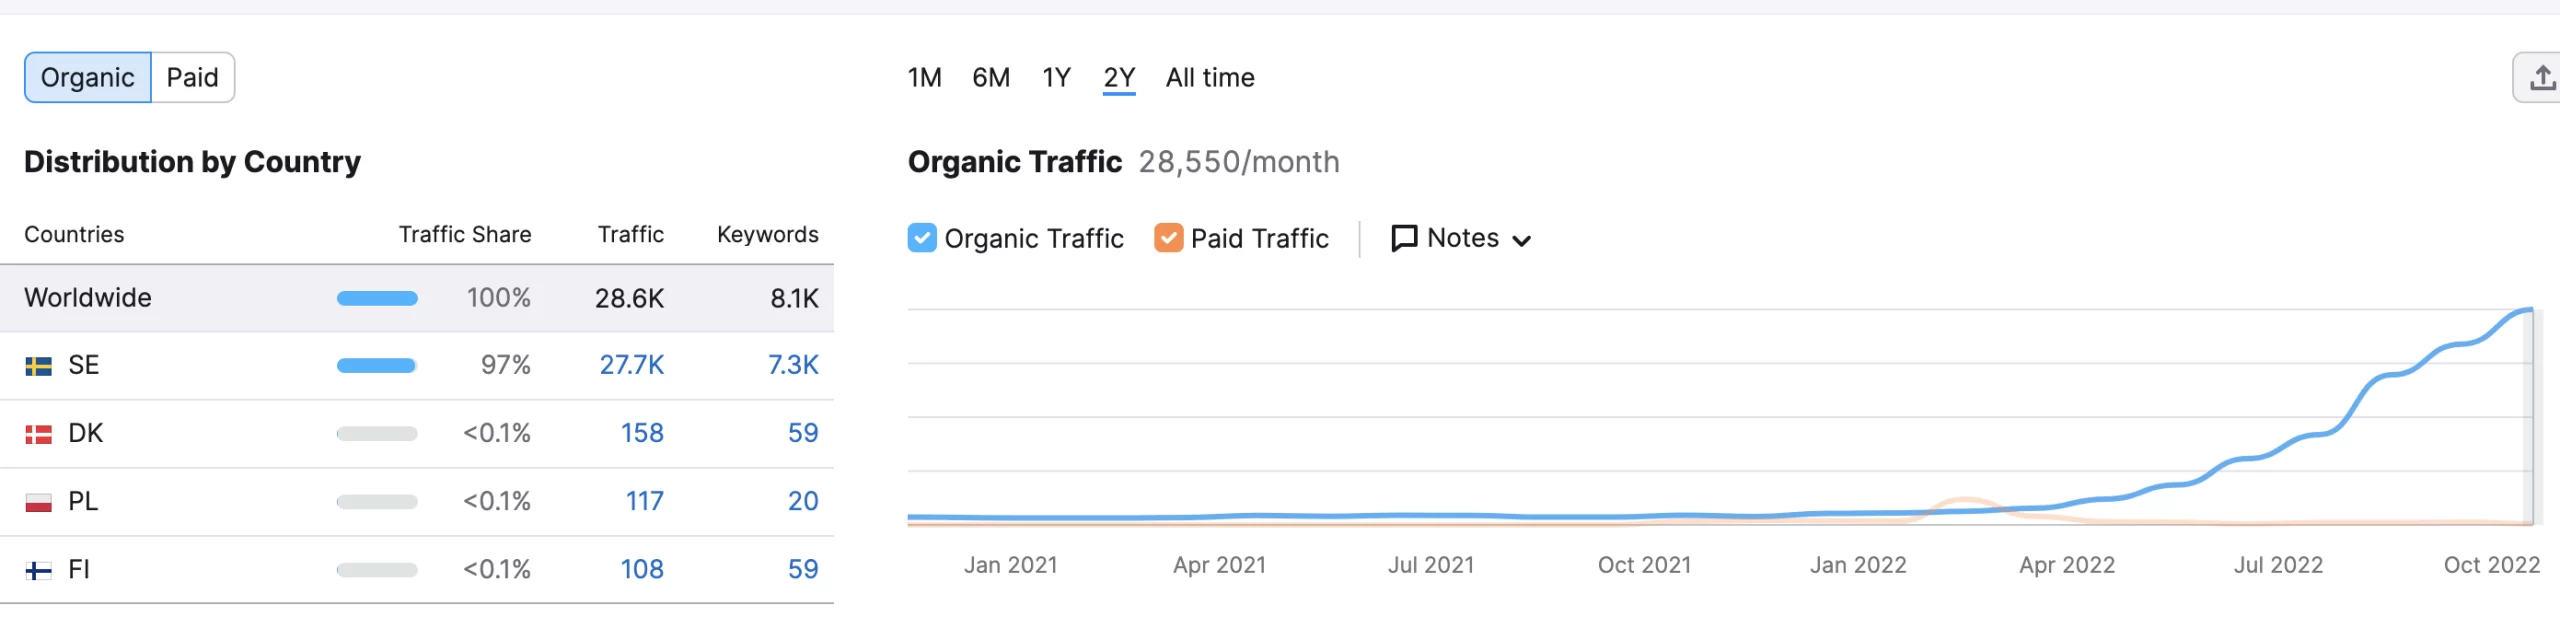Select the All time range

[1210, 77]
